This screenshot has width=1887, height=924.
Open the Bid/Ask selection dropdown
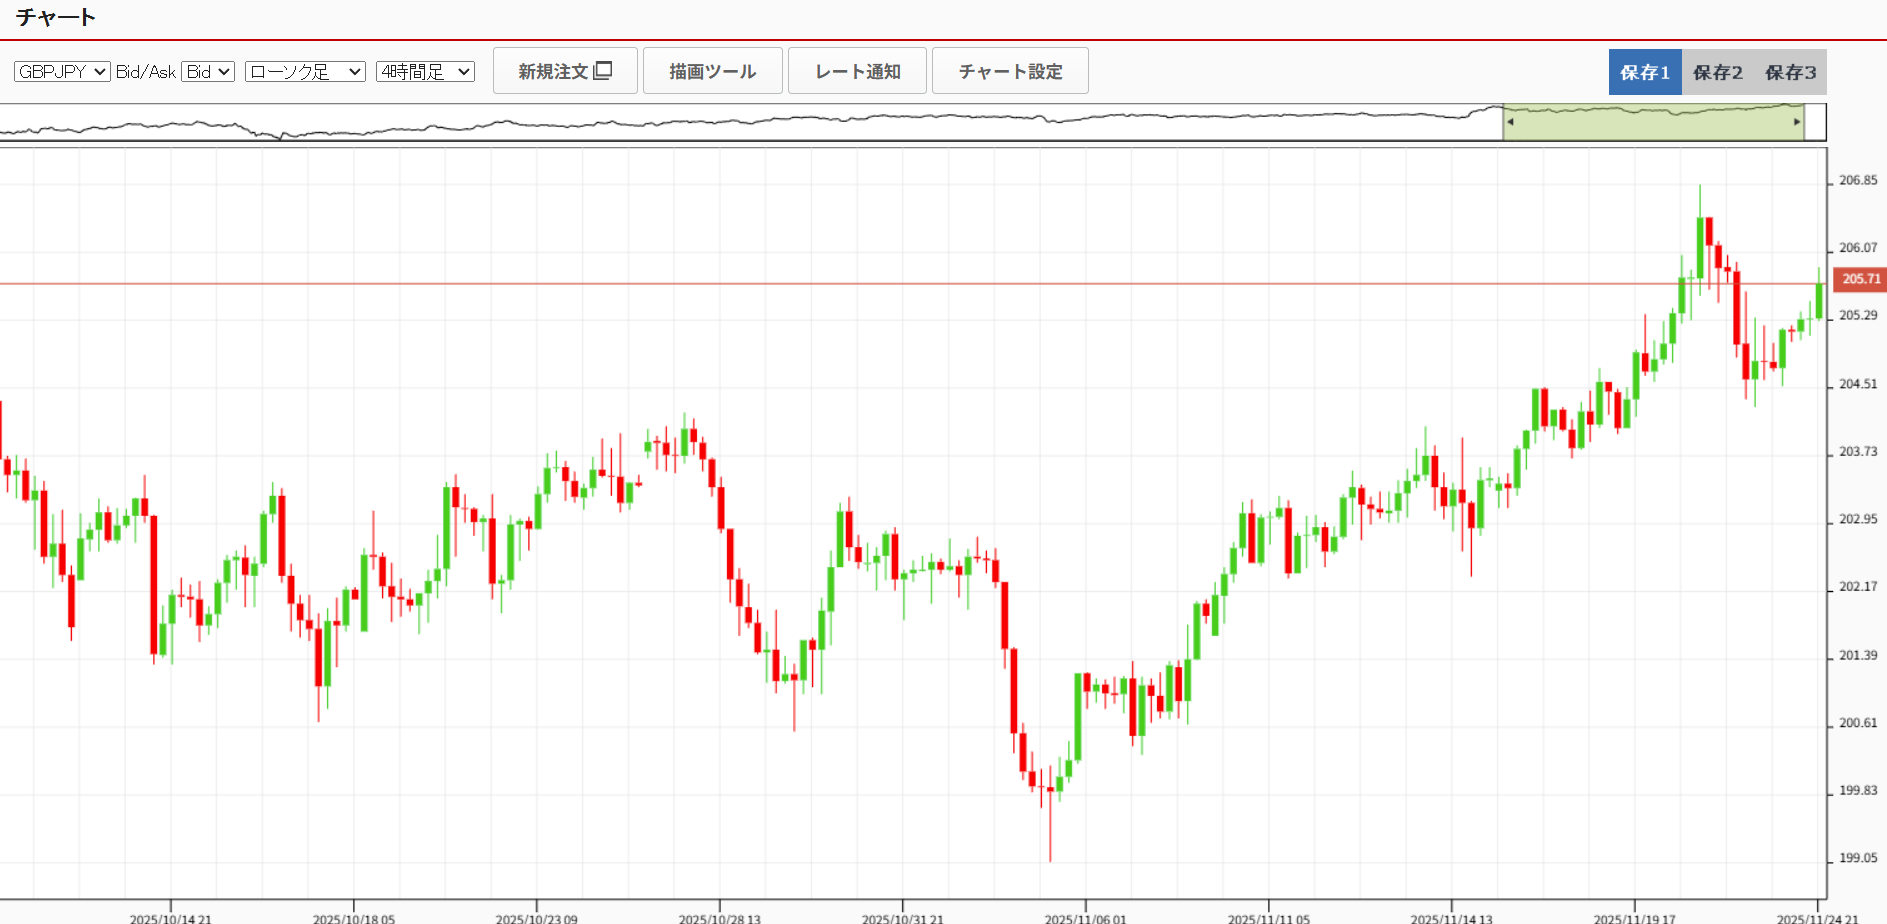point(207,72)
